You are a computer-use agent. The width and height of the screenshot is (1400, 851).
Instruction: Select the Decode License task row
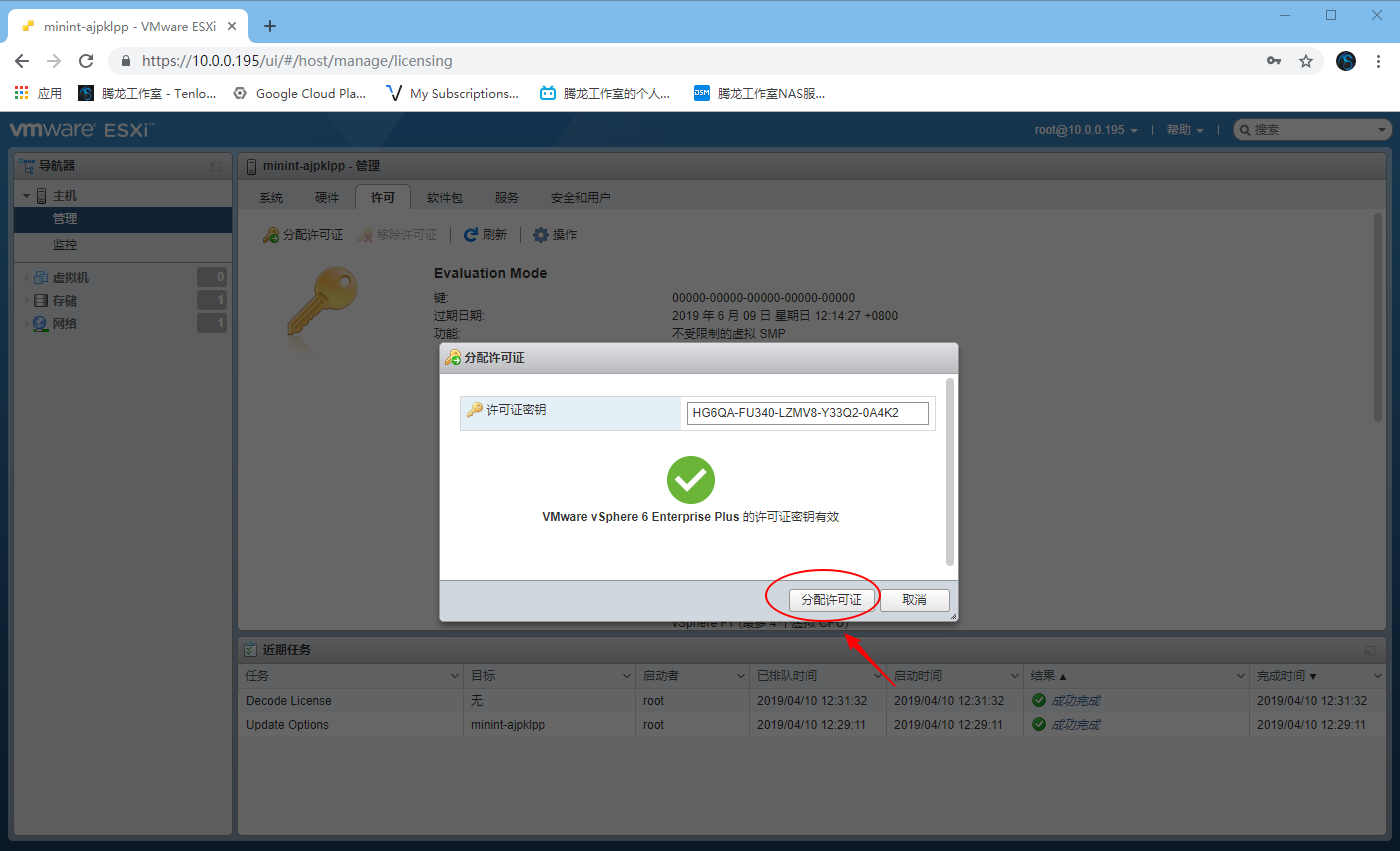pos(813,701)
